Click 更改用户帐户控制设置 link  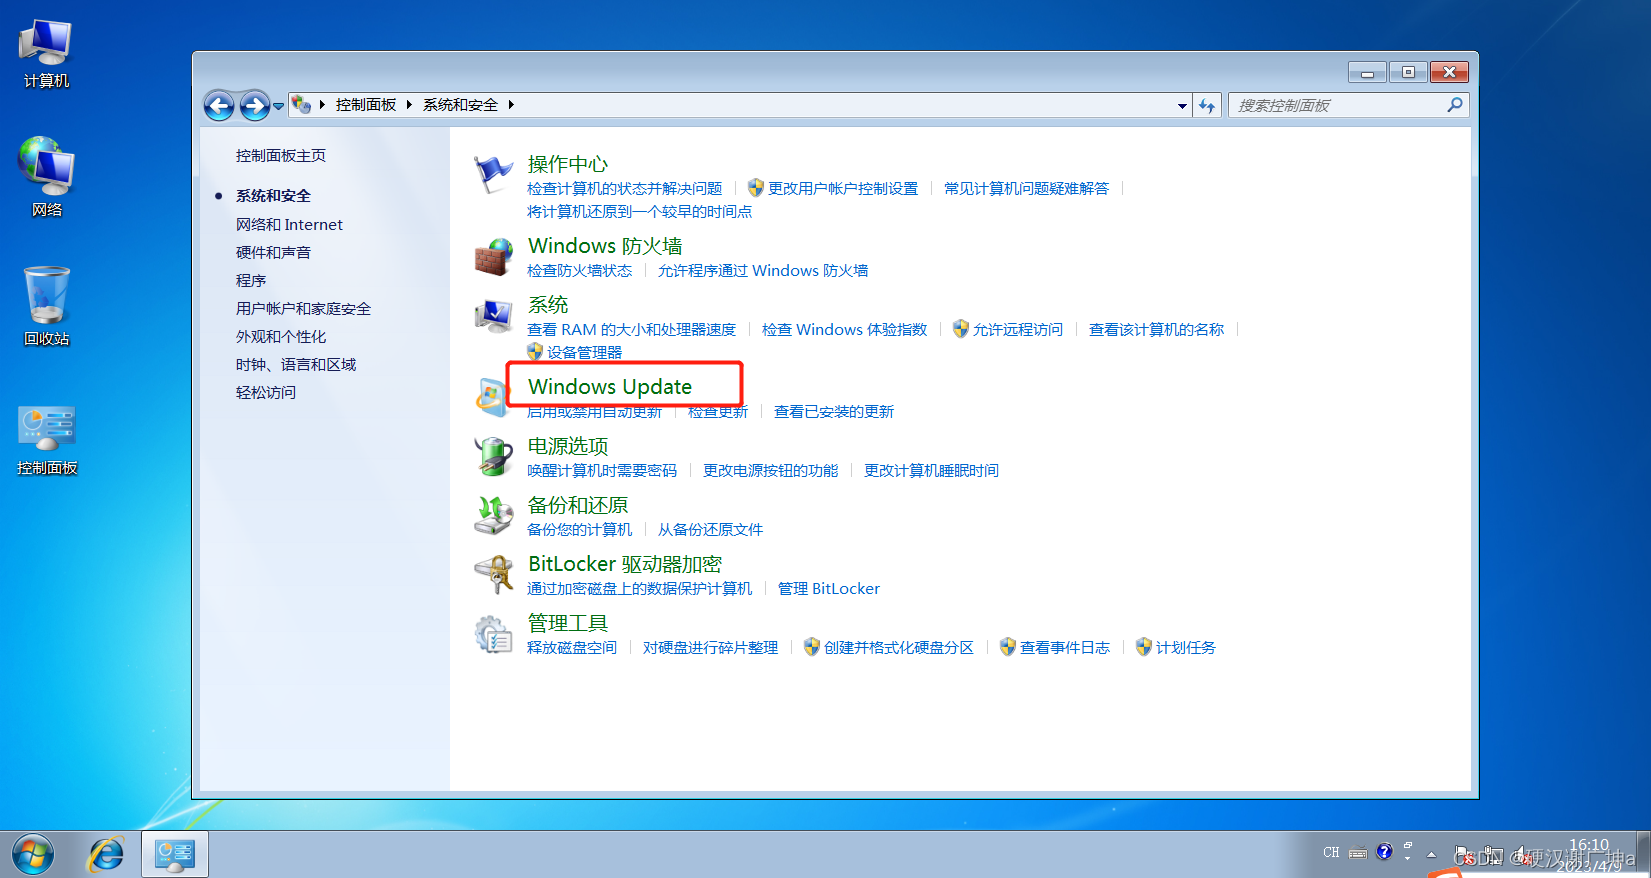coord(843,188)
